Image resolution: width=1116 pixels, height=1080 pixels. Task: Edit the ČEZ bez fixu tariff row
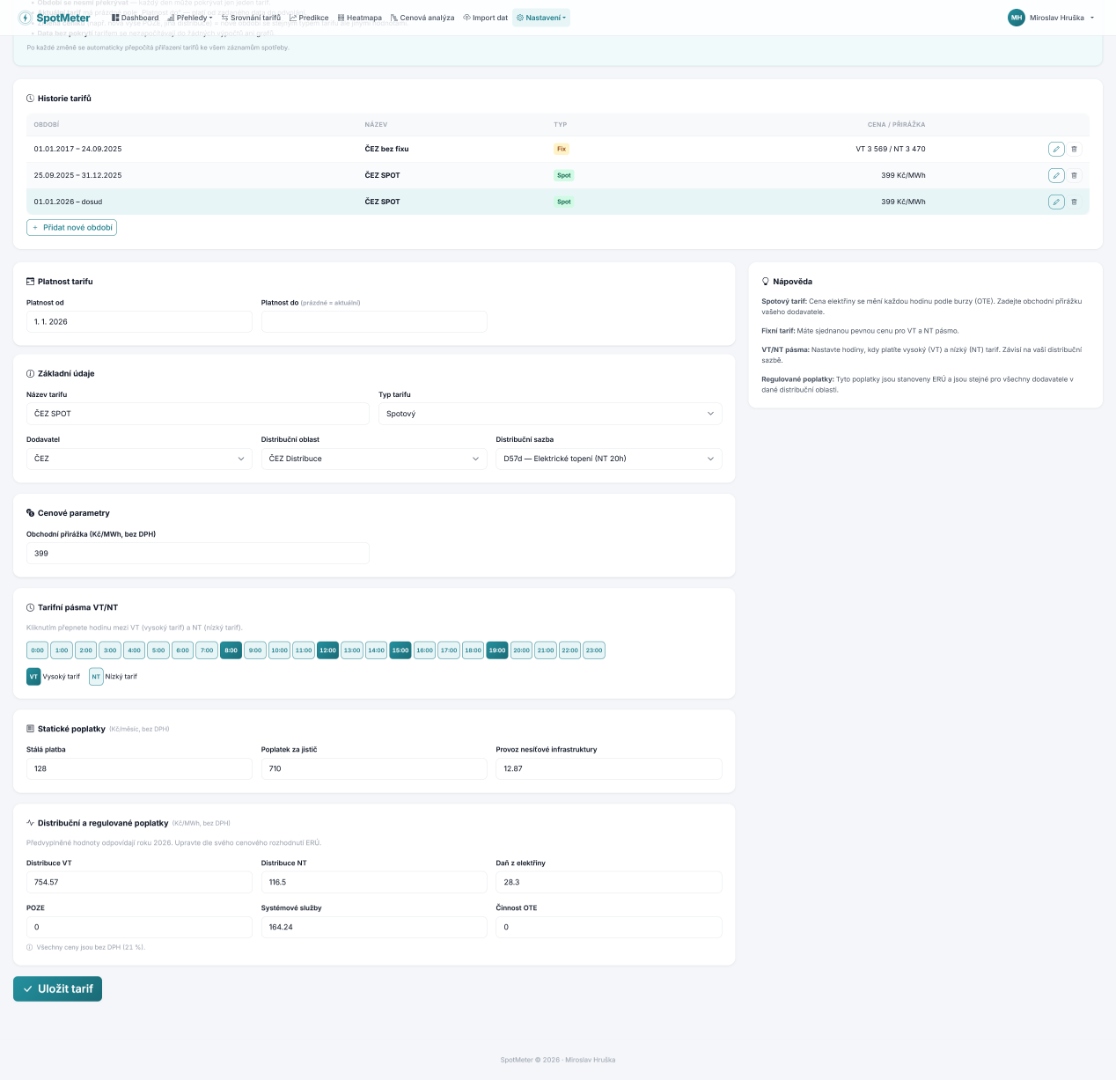(x=1056, y=149)
